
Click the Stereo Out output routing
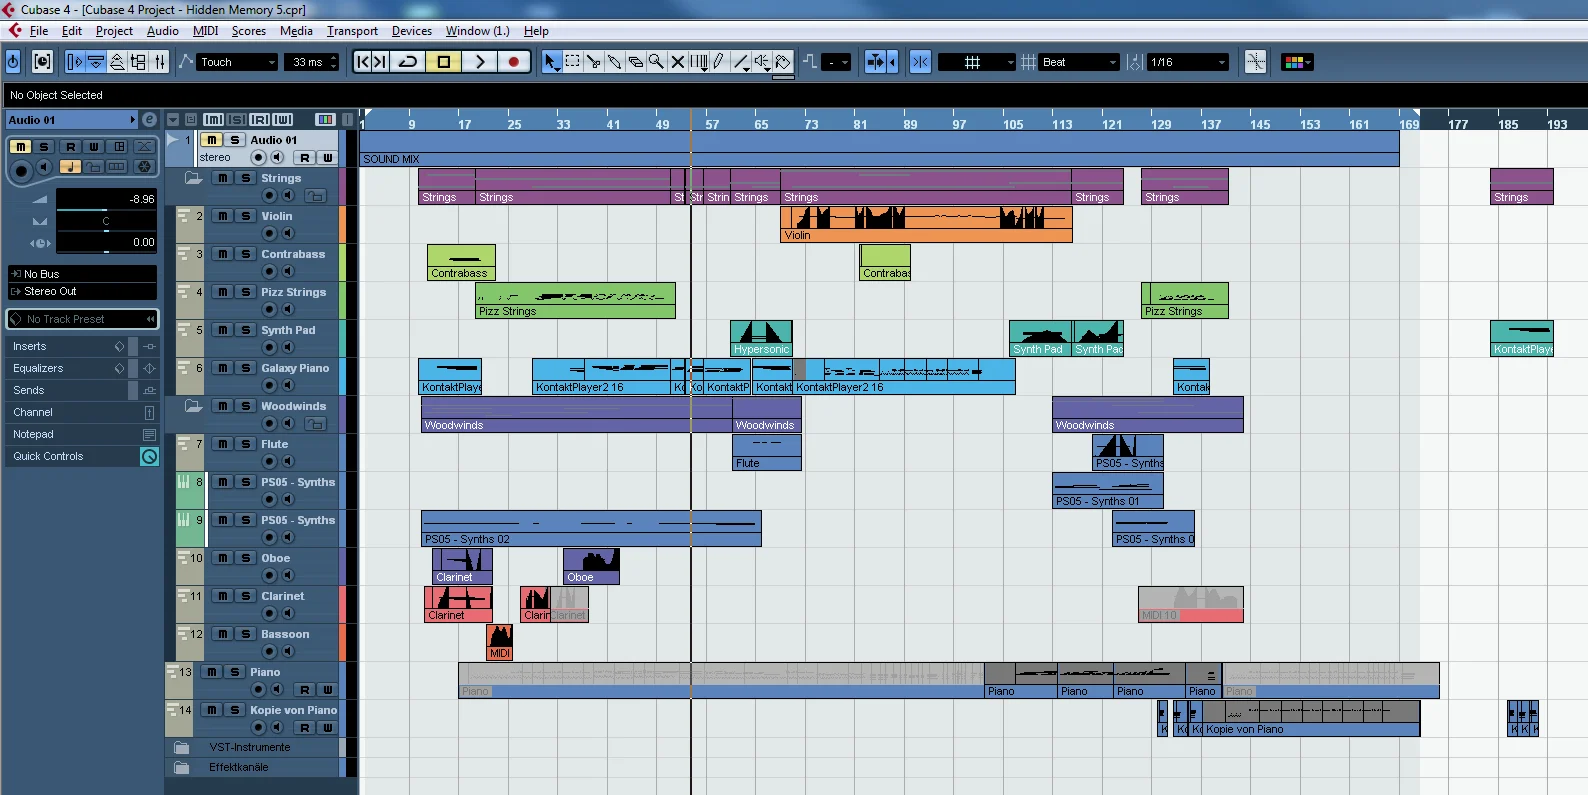click(x=83, y=292)
